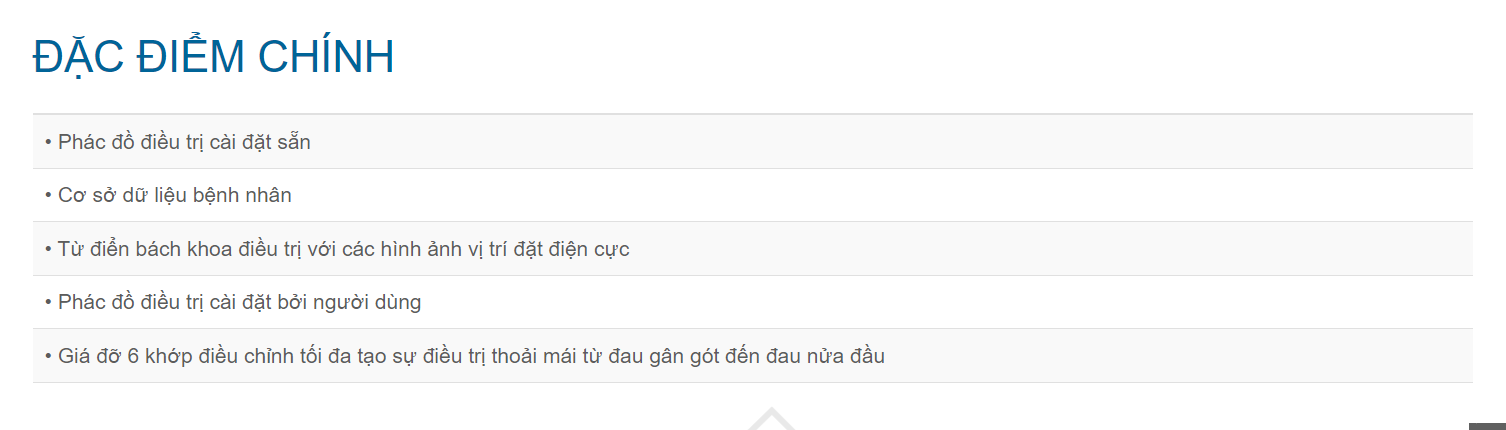Viewport: 1506px width, 430px height.
Task: Click bullet before Phác đồ cài đặt bởi người dùng
Action: tap(48, 303)
